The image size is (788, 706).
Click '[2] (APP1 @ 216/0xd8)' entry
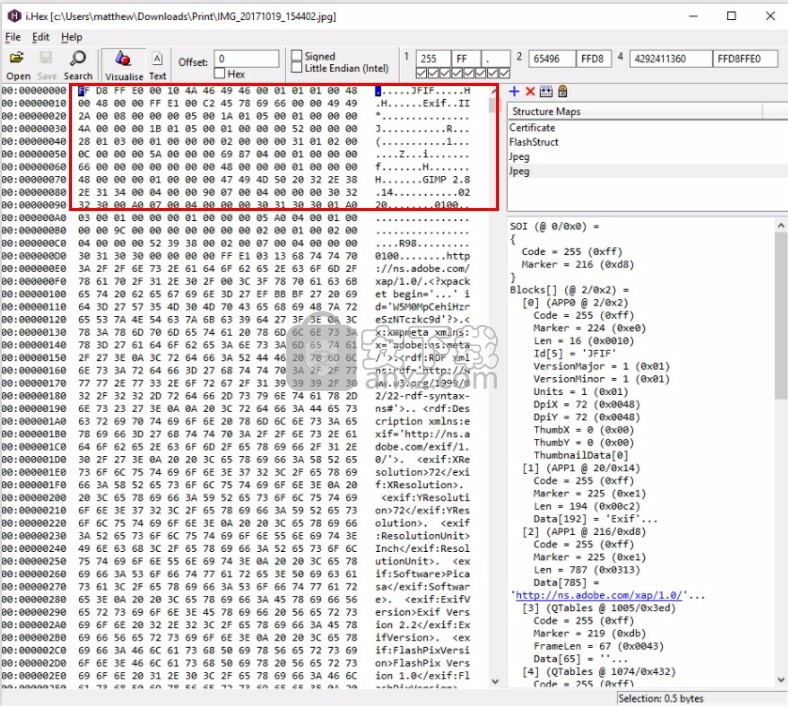coord(584,532)
